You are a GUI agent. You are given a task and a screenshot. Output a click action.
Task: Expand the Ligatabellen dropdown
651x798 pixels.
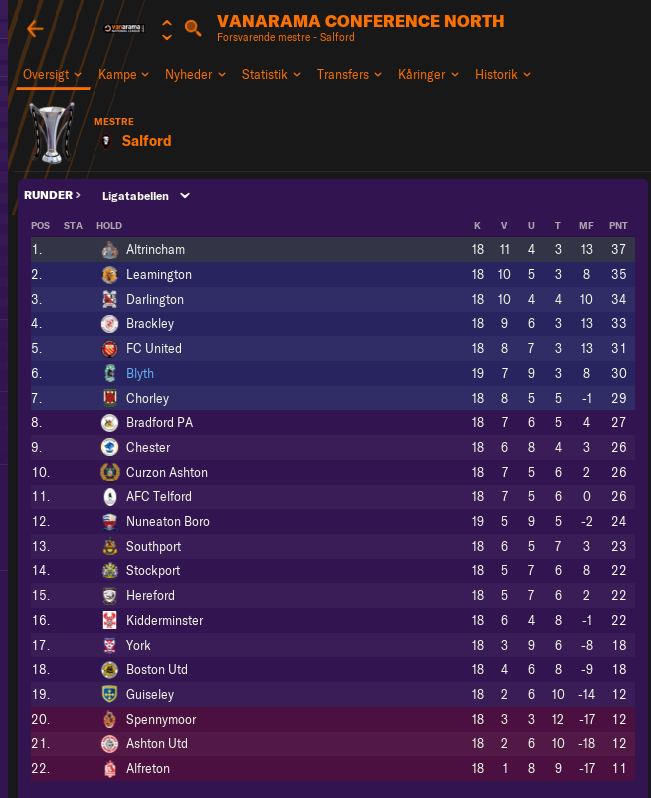146,196
